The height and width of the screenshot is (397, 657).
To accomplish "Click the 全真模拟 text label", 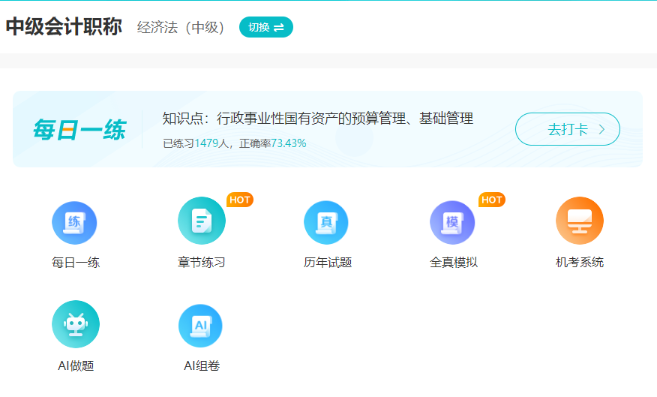I will [x=454, y=262].
